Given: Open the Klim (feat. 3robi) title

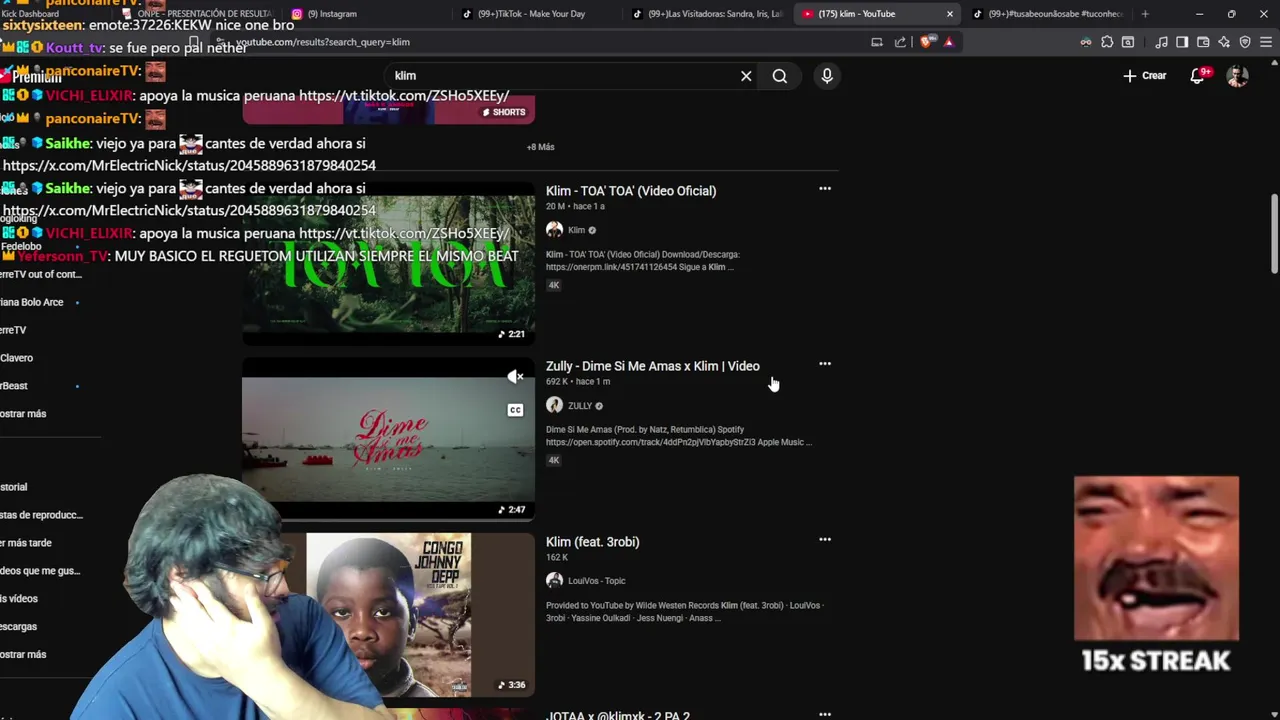Looking at the screenshot, I should pos(593,542).
